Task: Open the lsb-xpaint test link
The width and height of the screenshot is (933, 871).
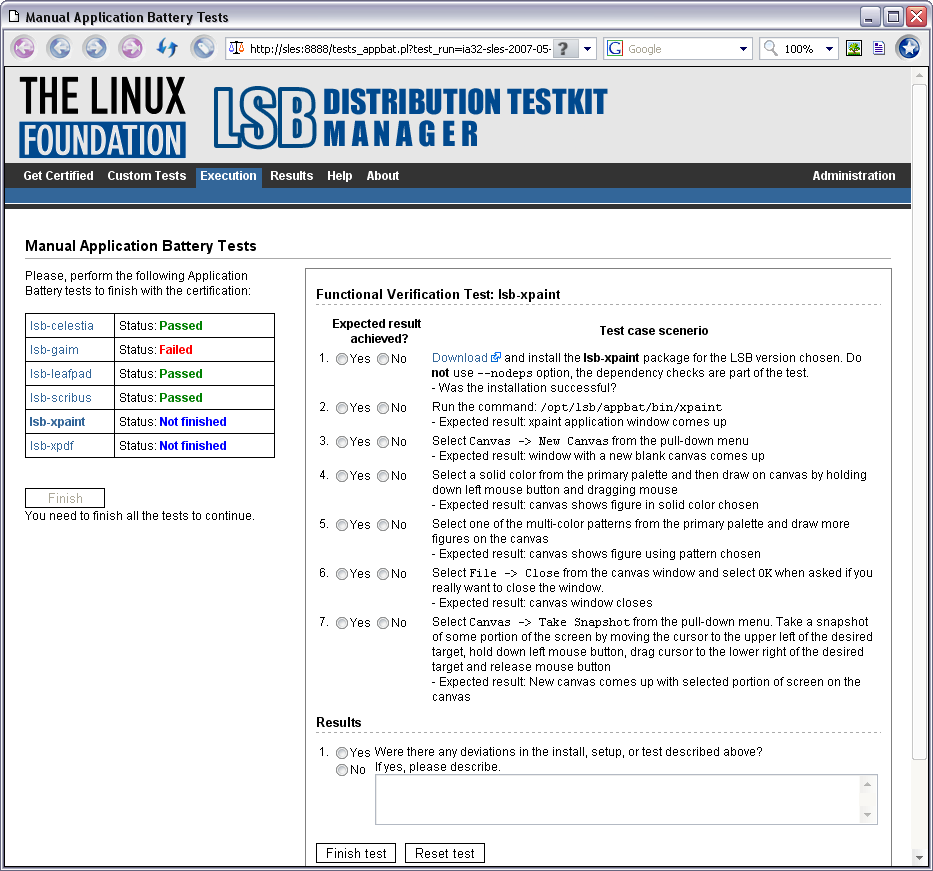Action: [x=57, y=422]
